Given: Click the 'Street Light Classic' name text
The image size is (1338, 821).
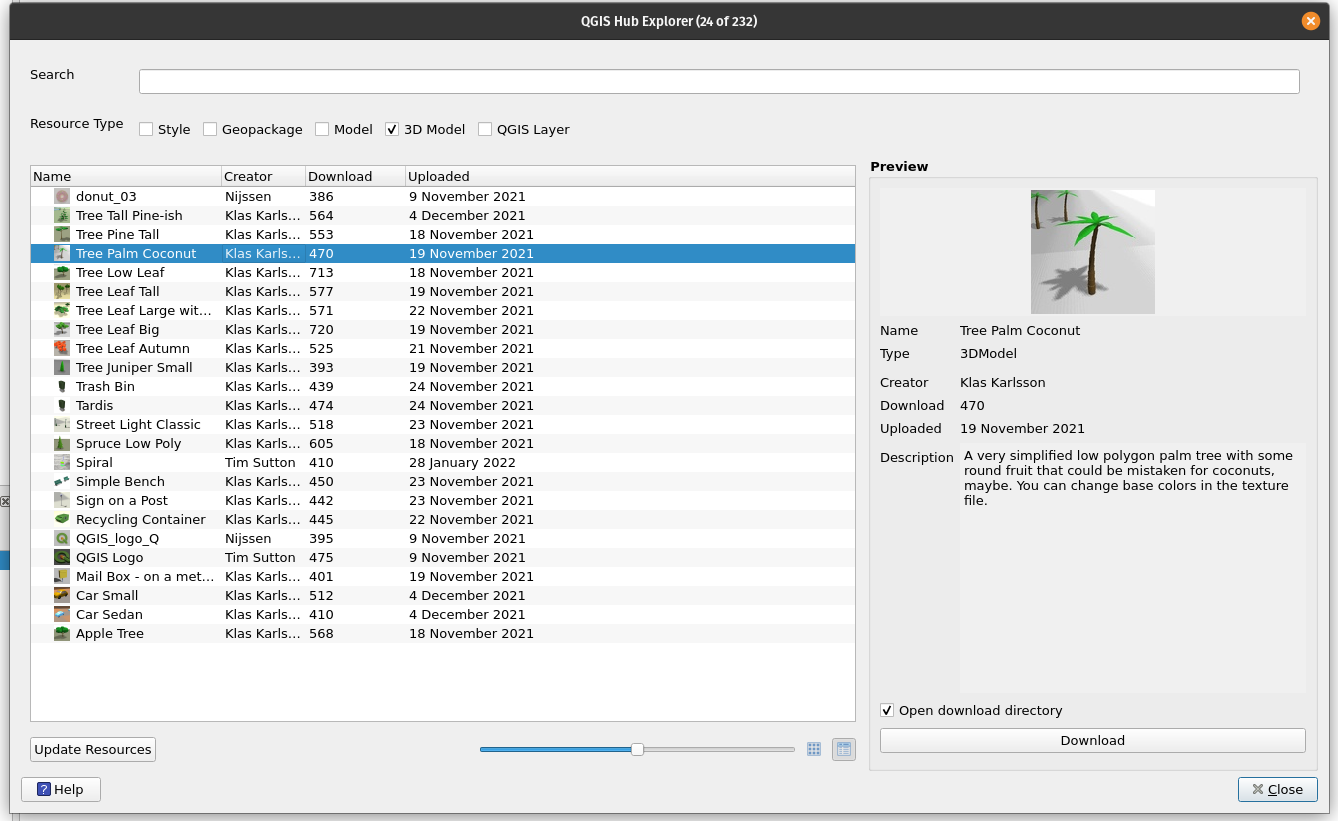Looking at the screenshot, I should [x=138, y=425].
